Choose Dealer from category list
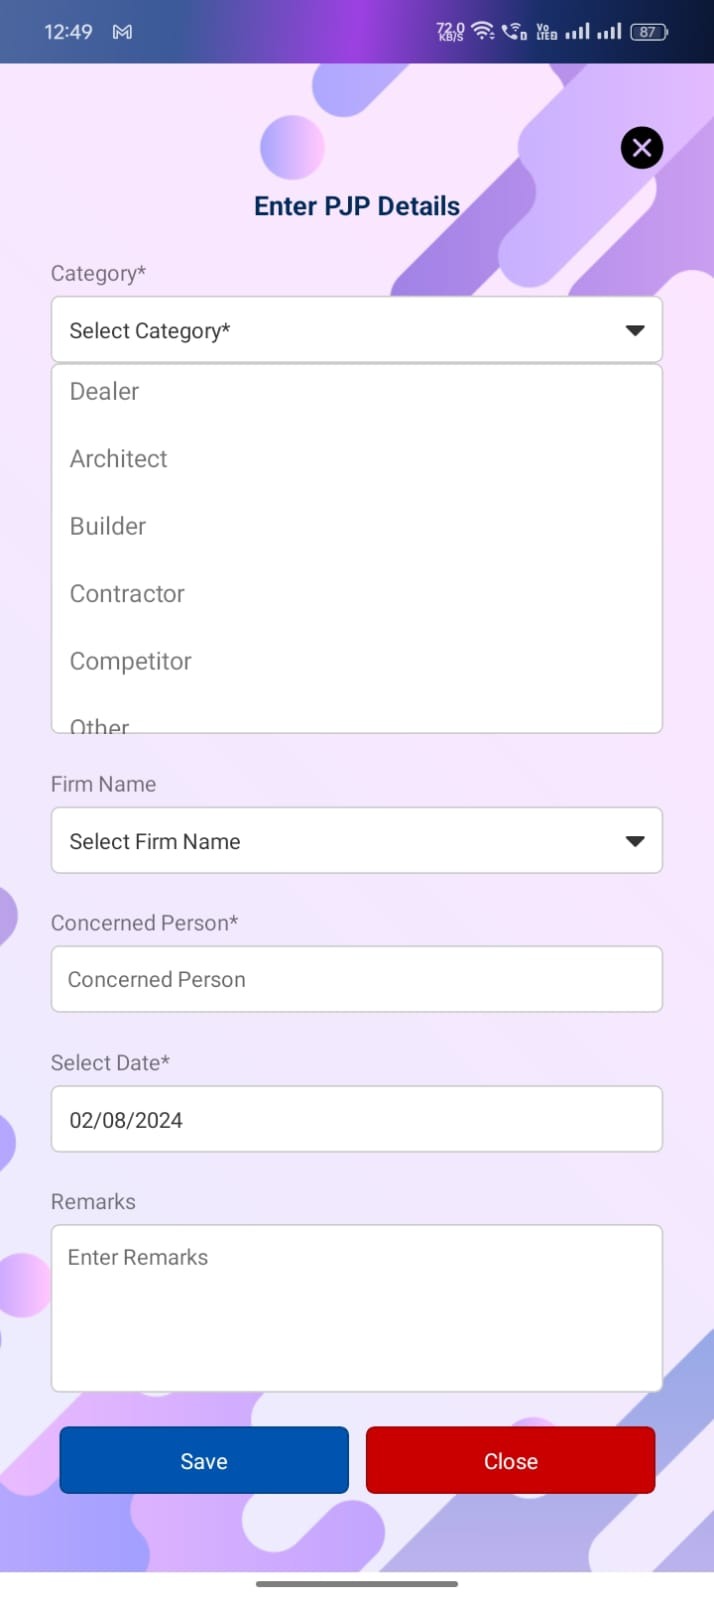Viewport: 714px width, 1599px height. (x=105, y=391)
